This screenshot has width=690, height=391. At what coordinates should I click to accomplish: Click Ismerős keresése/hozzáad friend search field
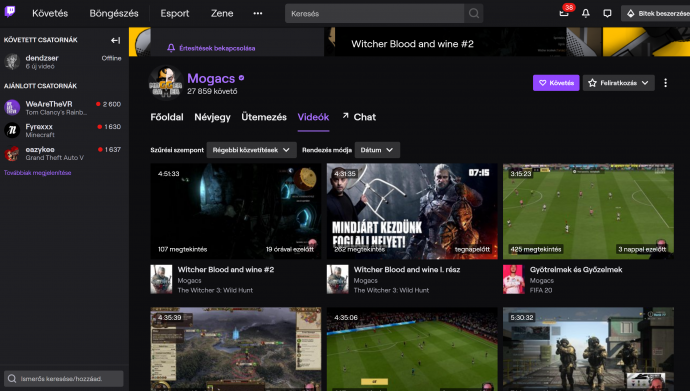tap(64, 379)
